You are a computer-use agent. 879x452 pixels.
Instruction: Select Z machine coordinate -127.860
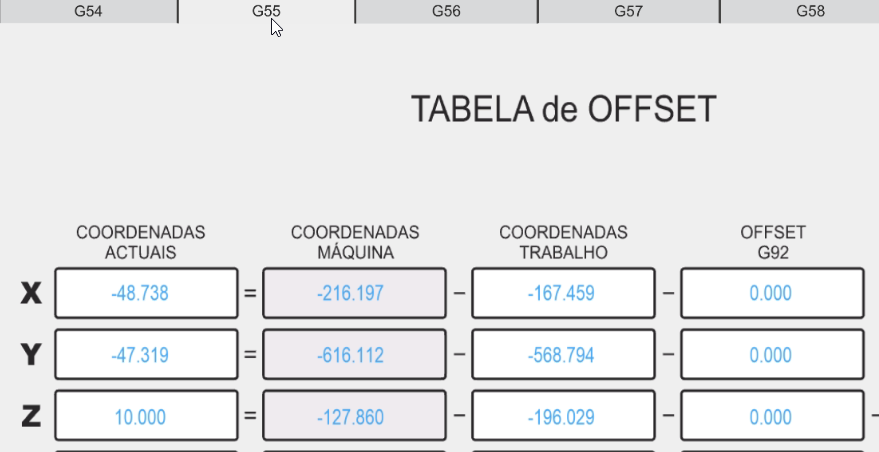[354, 416]
